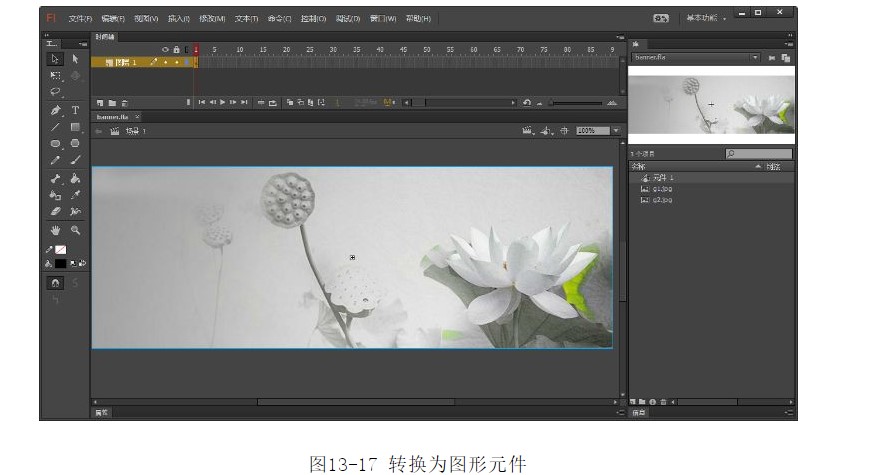
Task: Select the Subselection arrow tool
Action: [75, 59]
